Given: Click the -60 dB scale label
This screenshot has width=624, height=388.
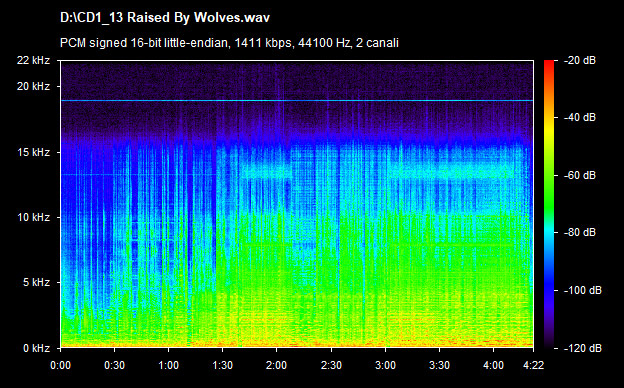Looking at the screenshot, I should pyautogui.click(x=580, y=175).
